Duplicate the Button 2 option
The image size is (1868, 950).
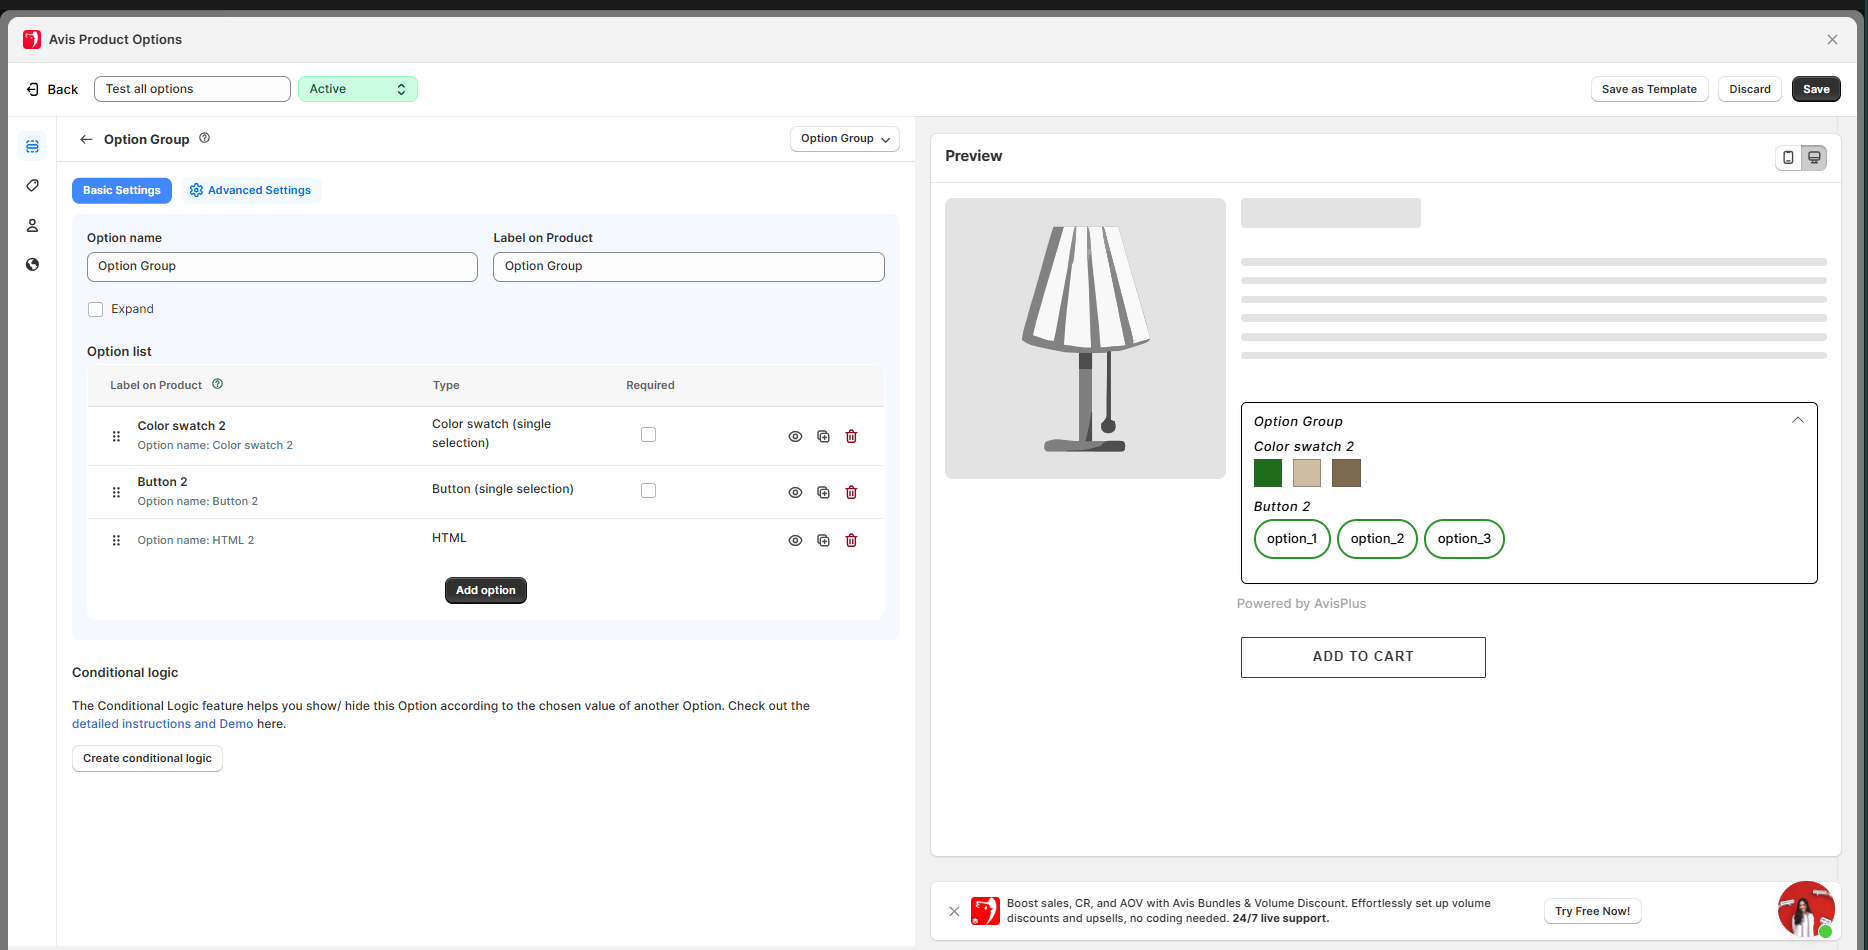tap(823, 492)
